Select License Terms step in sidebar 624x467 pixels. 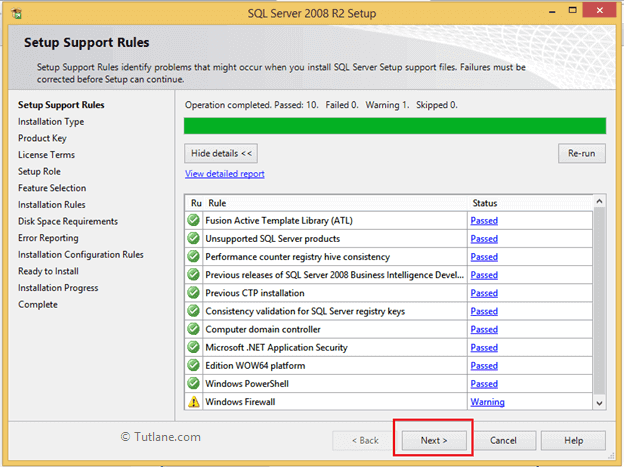tap(46, 154)
